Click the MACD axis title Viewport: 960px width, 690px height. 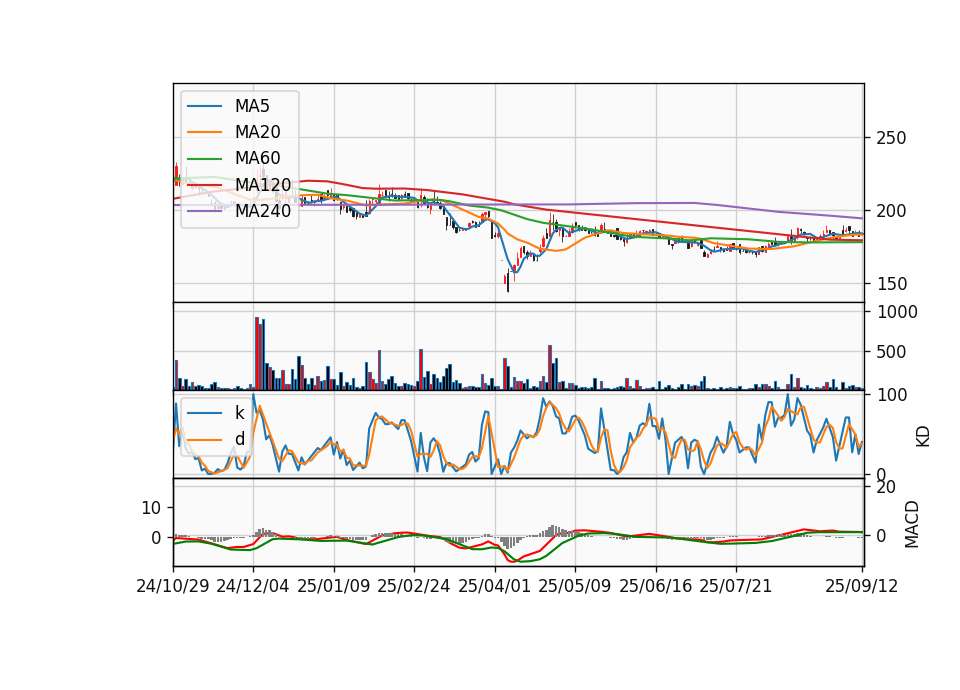click(x=912, y=524)
